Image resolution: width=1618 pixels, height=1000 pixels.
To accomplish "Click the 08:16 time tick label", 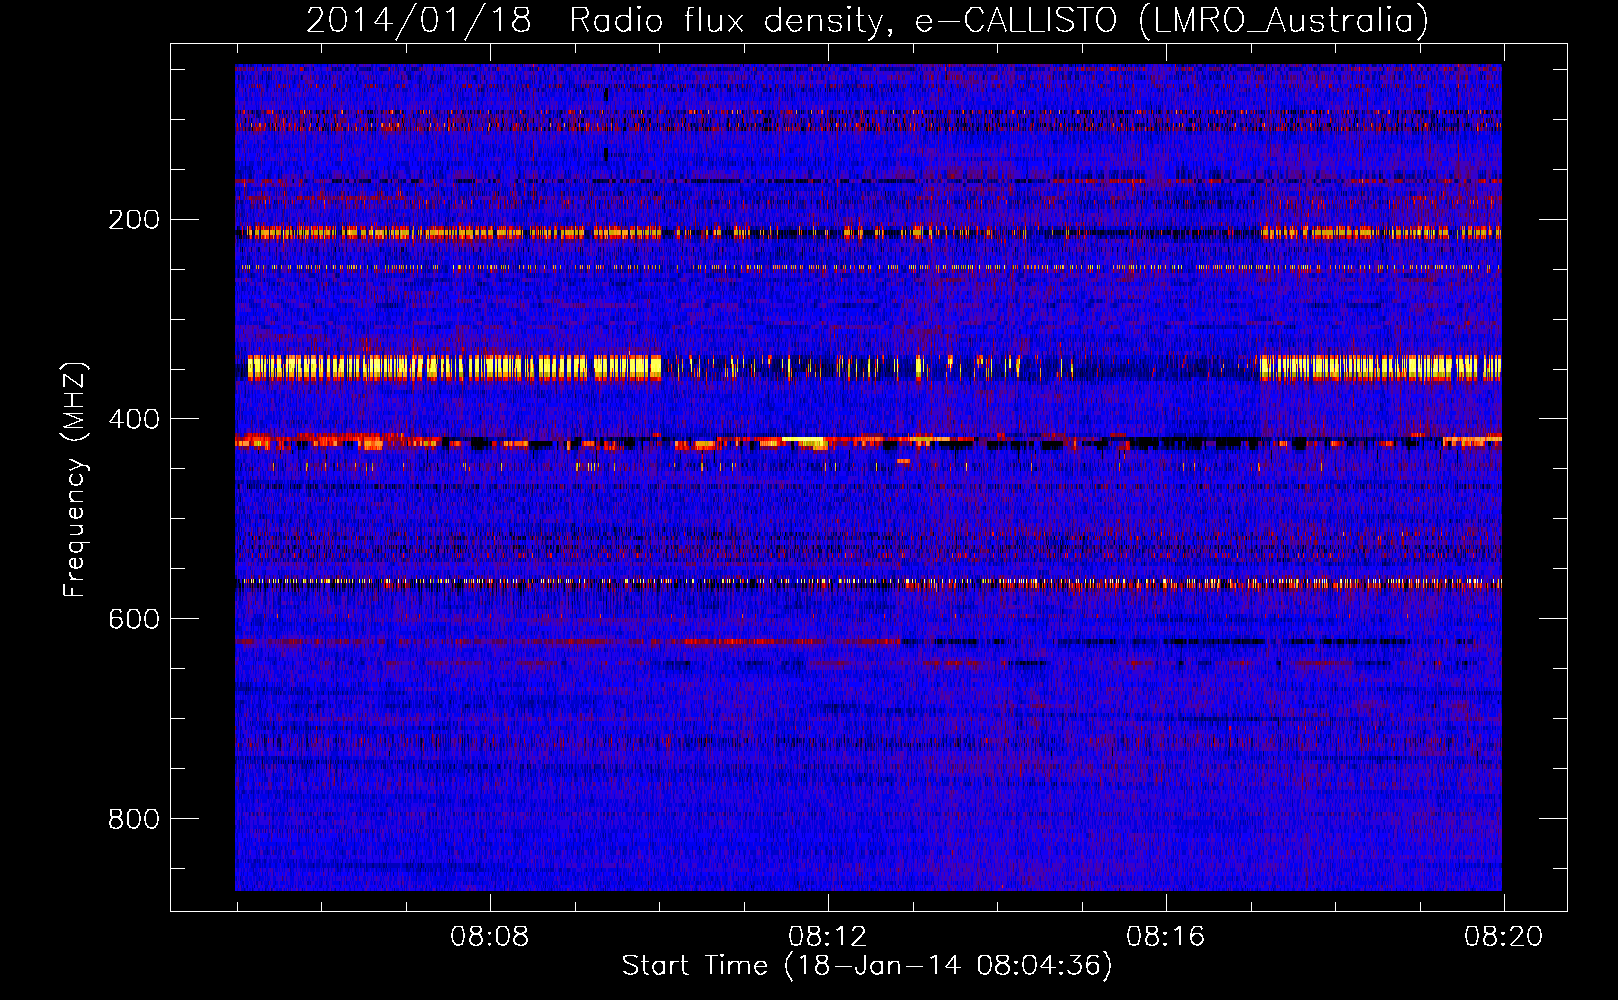I will (1166, 937).
